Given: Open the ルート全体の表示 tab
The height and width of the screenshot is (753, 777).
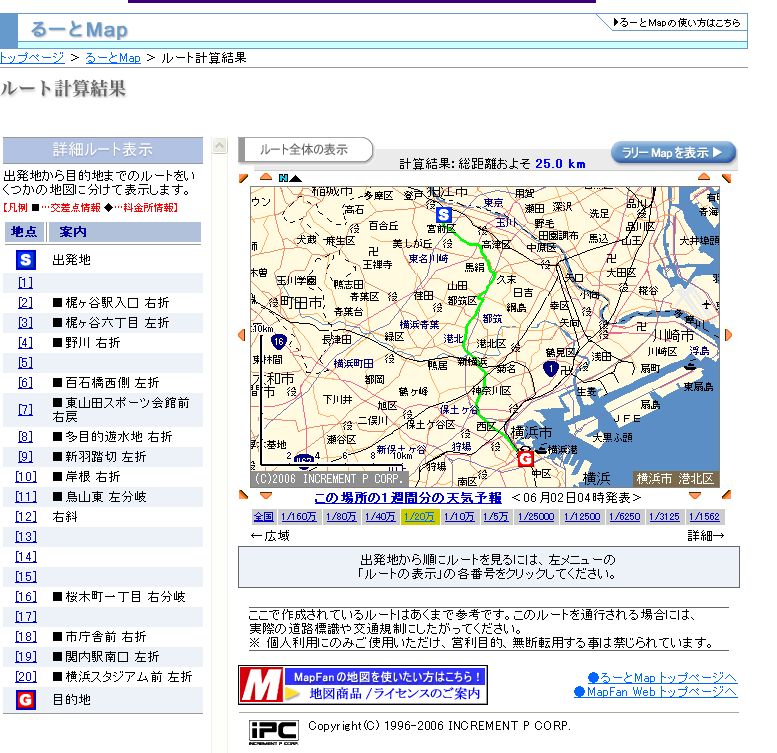Looking at the screenshot, I should point(304,150).
